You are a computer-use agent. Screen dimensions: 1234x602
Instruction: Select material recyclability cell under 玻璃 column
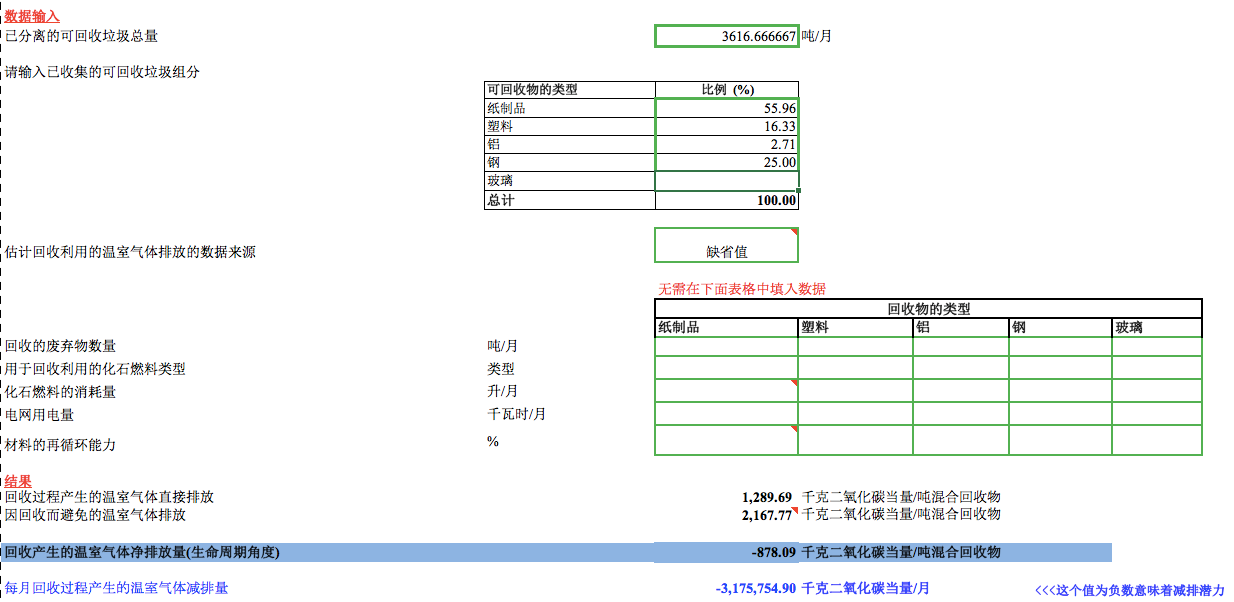[1156, 440]
